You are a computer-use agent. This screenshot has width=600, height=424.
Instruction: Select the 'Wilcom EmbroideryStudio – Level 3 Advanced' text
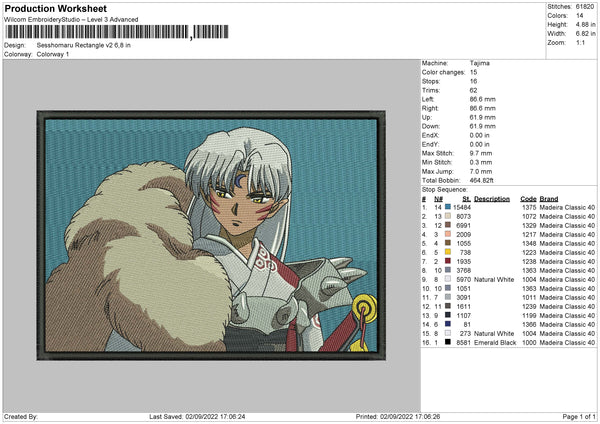tap(71, 19)
